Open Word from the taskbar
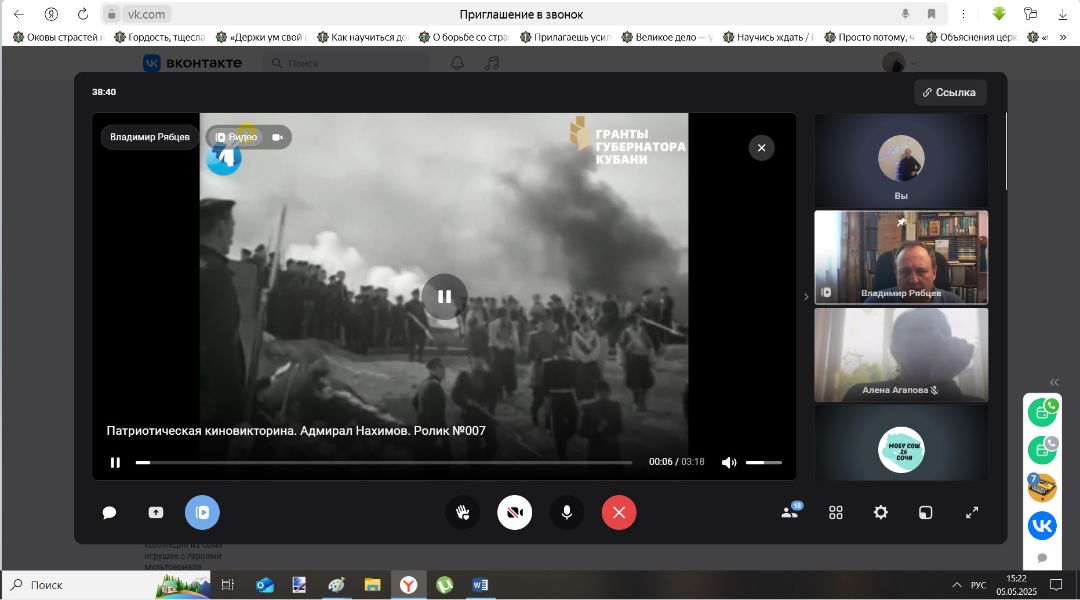 coord(480,585)
